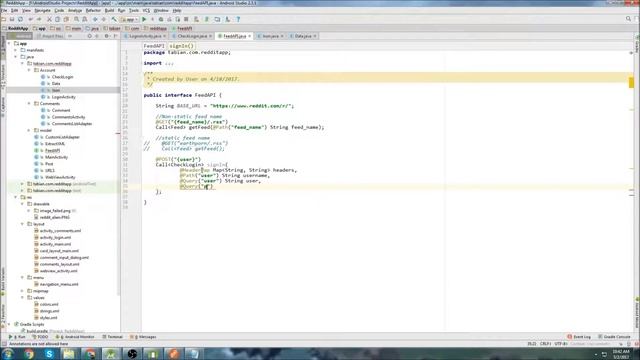Click the Redo toolbar icon
Image resolution: width=640 pixels, height=360 pixels.
point(39,19)
